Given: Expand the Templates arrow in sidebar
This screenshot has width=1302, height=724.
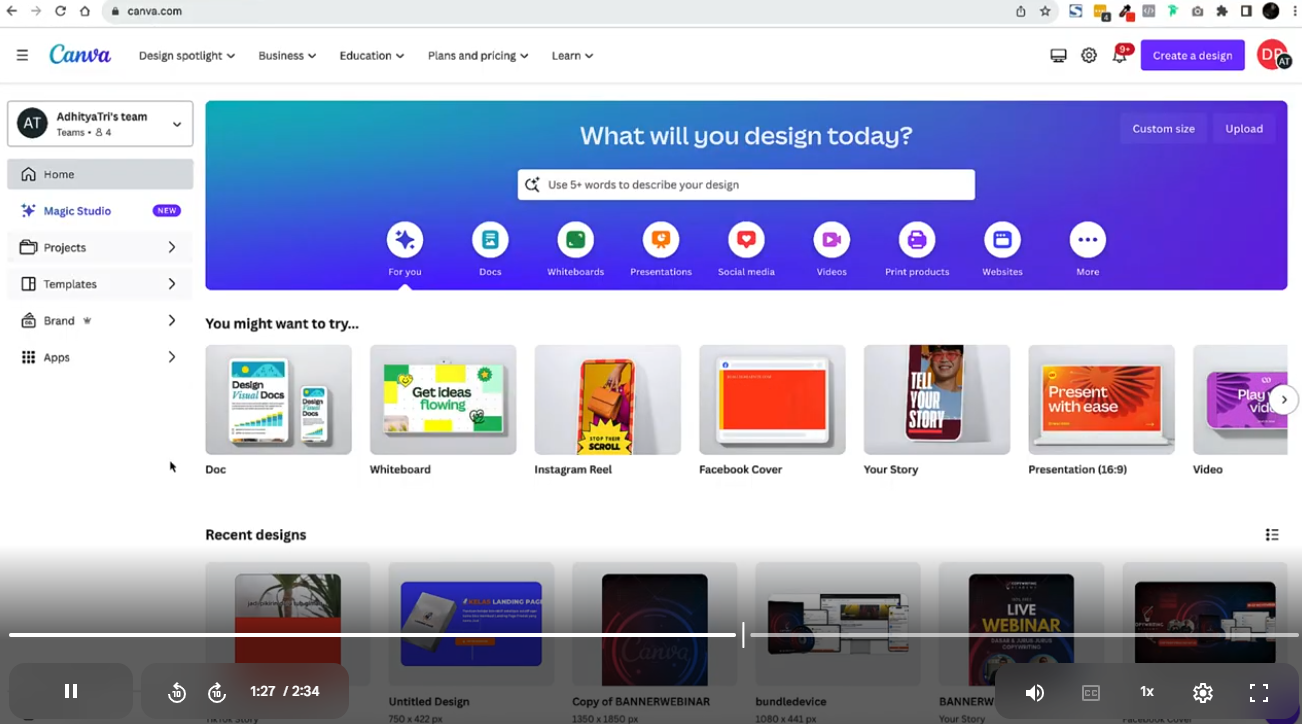Looking at the screenshot, I should click(x=172, y=284).
